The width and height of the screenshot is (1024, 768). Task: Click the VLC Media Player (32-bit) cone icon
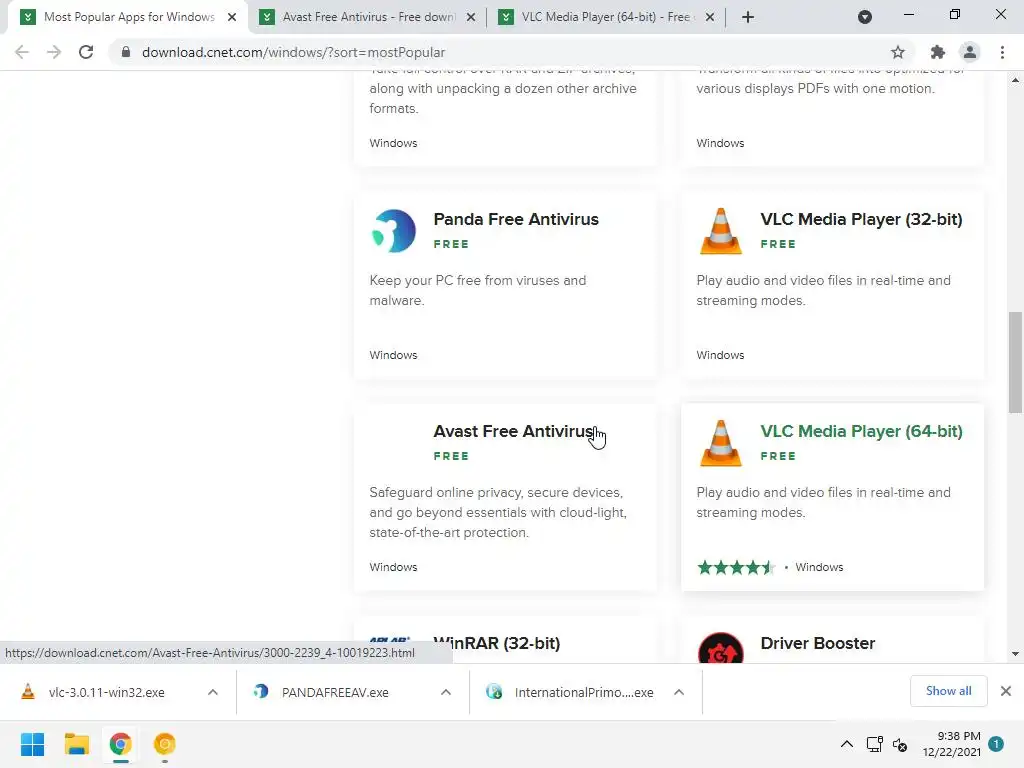point(720,231)
